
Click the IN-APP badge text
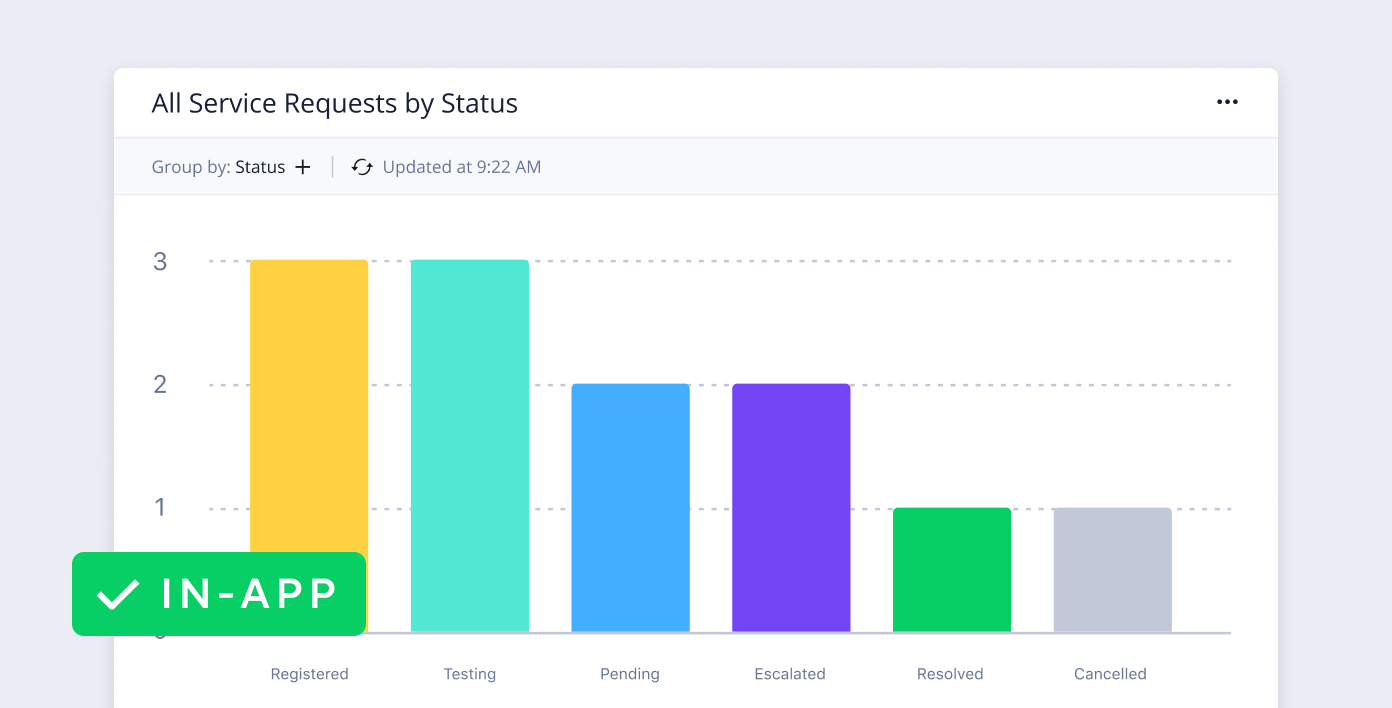(x=249, y=594)
